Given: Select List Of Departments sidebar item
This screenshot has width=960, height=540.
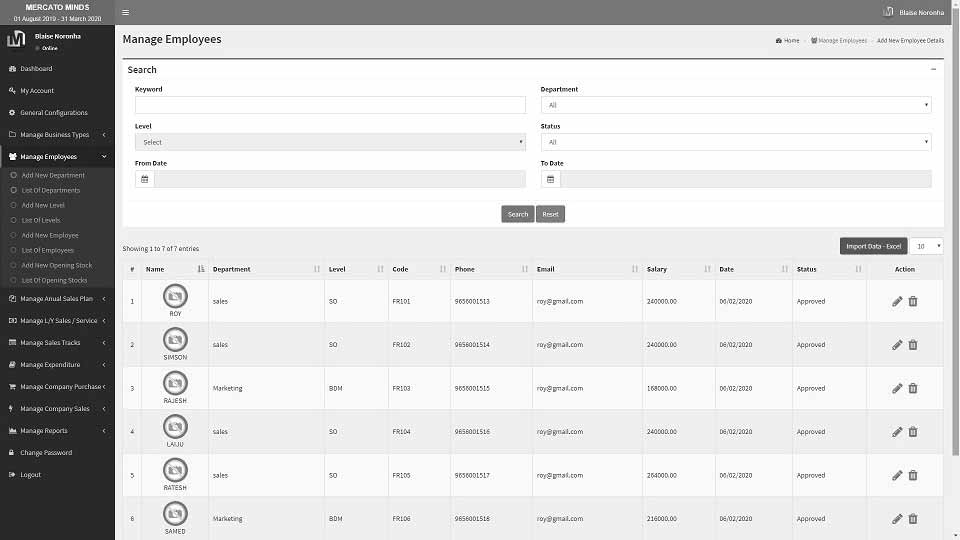Looking at the screenshot, I should [51, 190].
